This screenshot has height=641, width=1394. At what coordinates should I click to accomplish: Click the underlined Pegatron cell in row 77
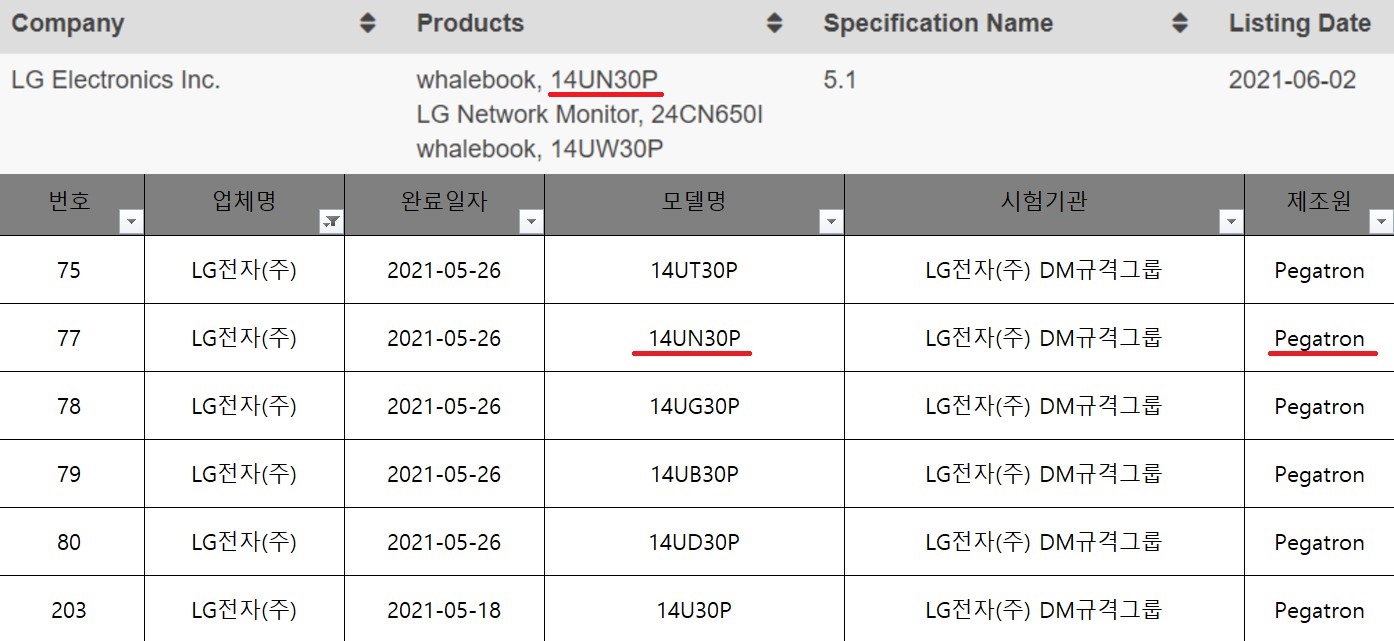tap(1319, 339)
